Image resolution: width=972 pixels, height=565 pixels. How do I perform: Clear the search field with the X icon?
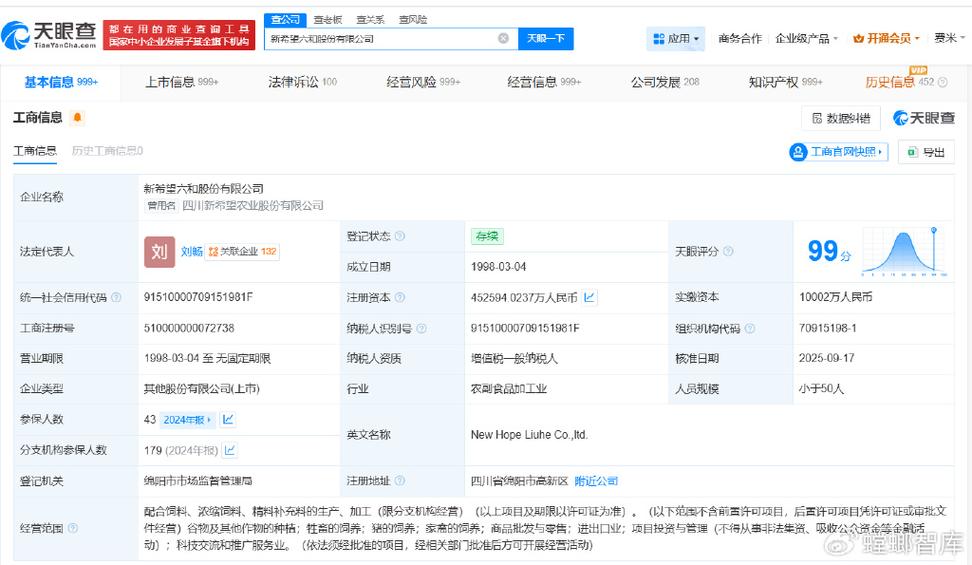[503, 38]
